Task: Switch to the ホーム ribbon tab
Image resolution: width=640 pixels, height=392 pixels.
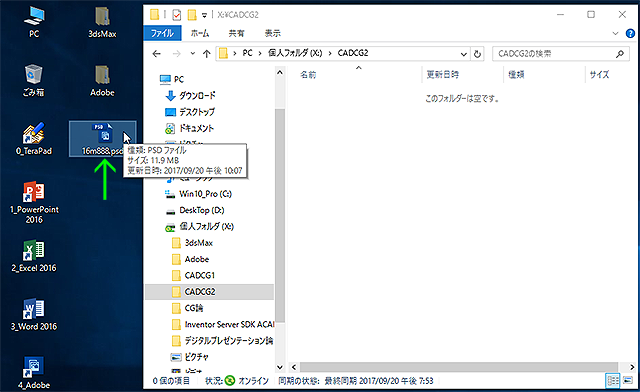Action: pos(200,33)
